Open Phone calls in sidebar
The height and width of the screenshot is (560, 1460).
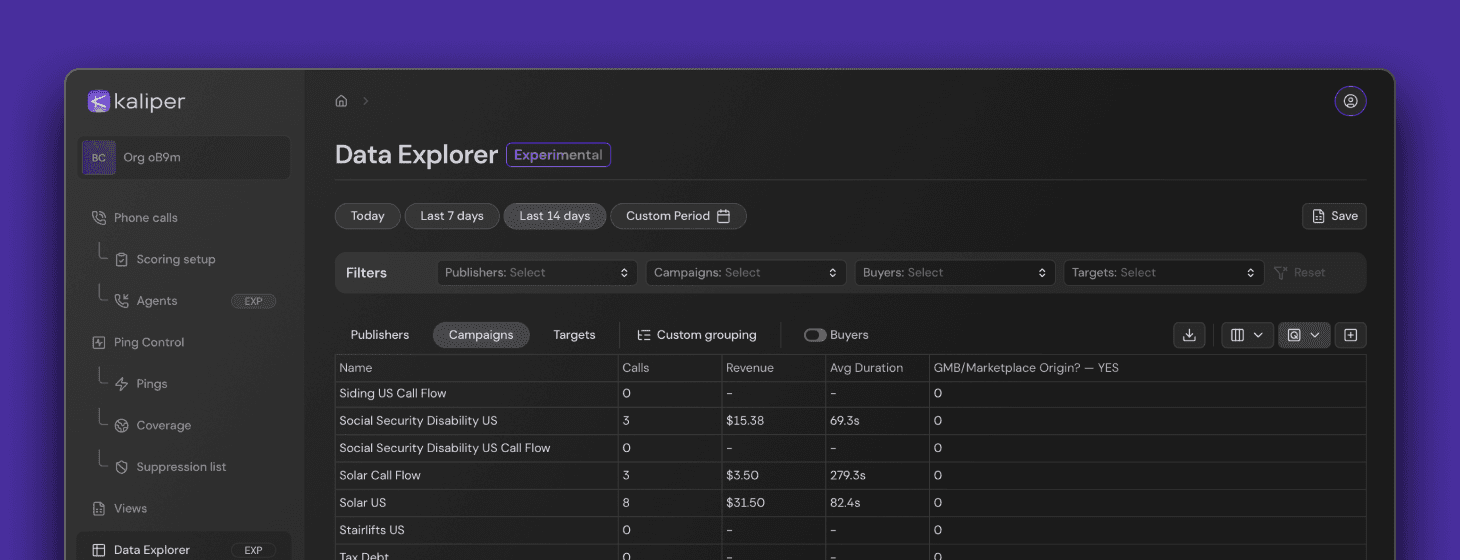pos(145,217)
